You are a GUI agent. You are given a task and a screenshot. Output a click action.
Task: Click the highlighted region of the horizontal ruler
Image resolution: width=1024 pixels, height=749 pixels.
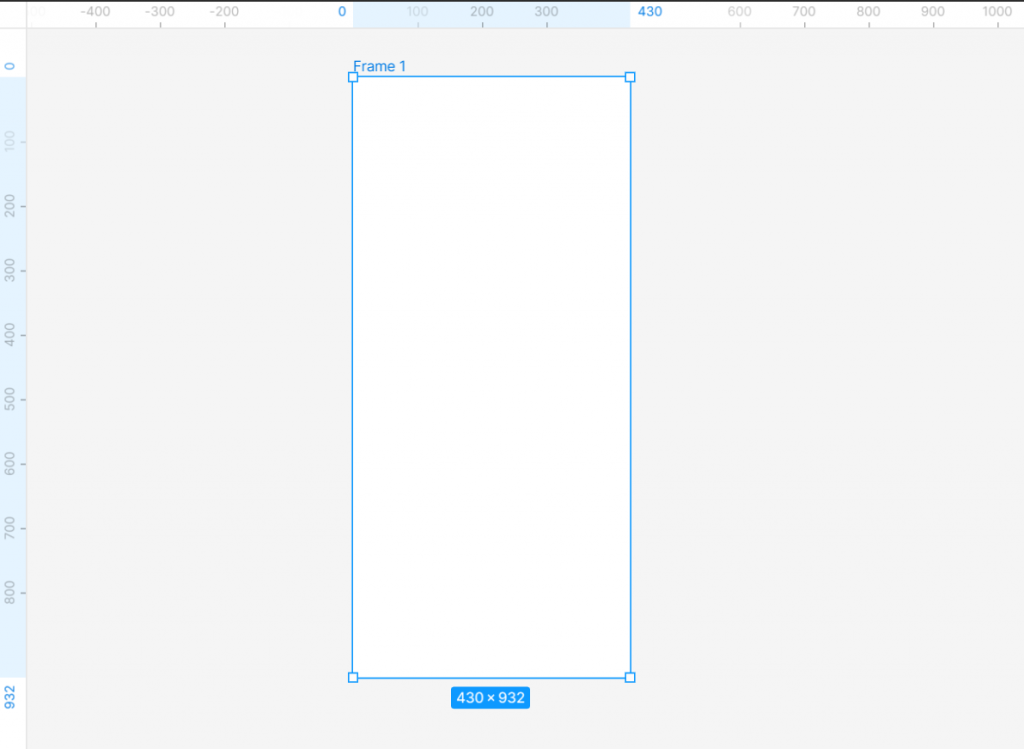(490, 13)
